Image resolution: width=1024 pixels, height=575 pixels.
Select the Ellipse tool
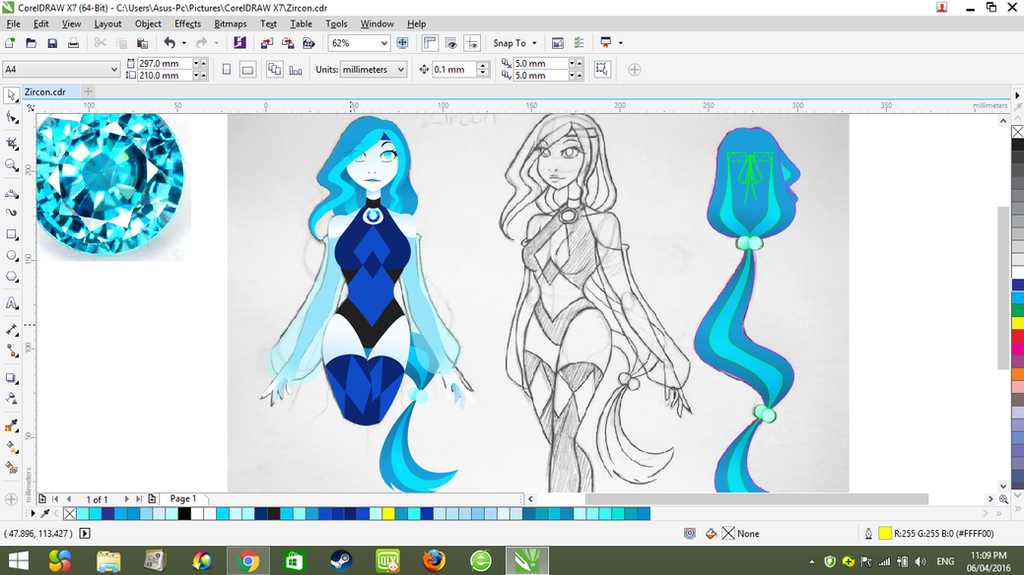11,255
